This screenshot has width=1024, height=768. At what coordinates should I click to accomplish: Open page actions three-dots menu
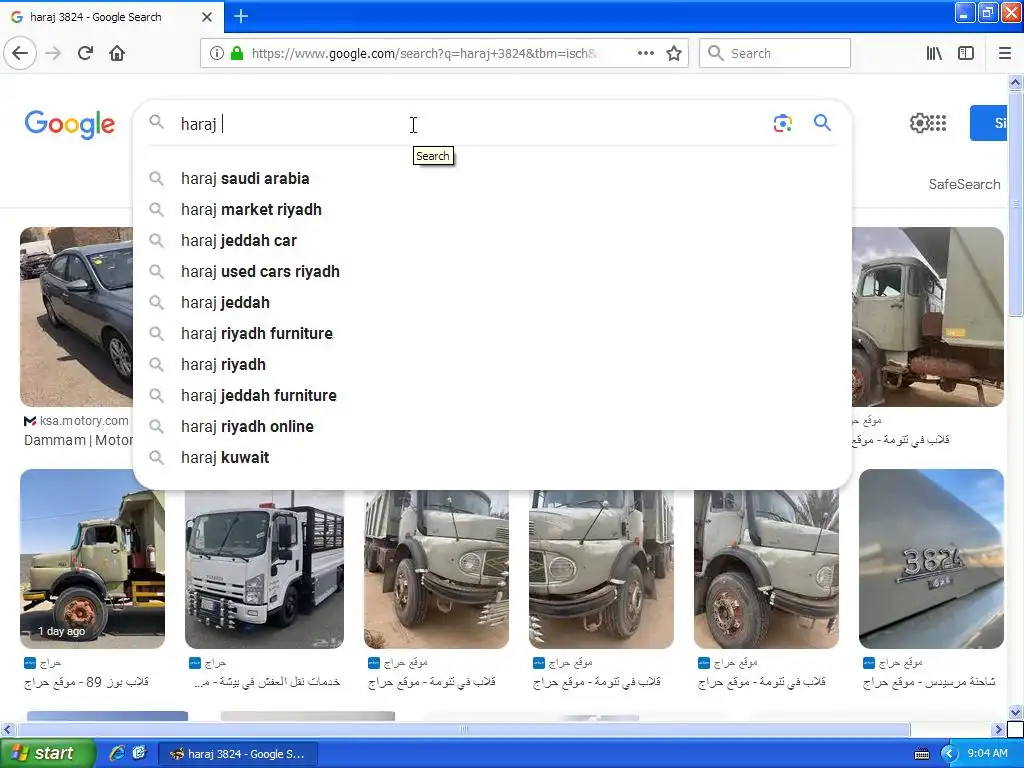[x=645, y=53]
